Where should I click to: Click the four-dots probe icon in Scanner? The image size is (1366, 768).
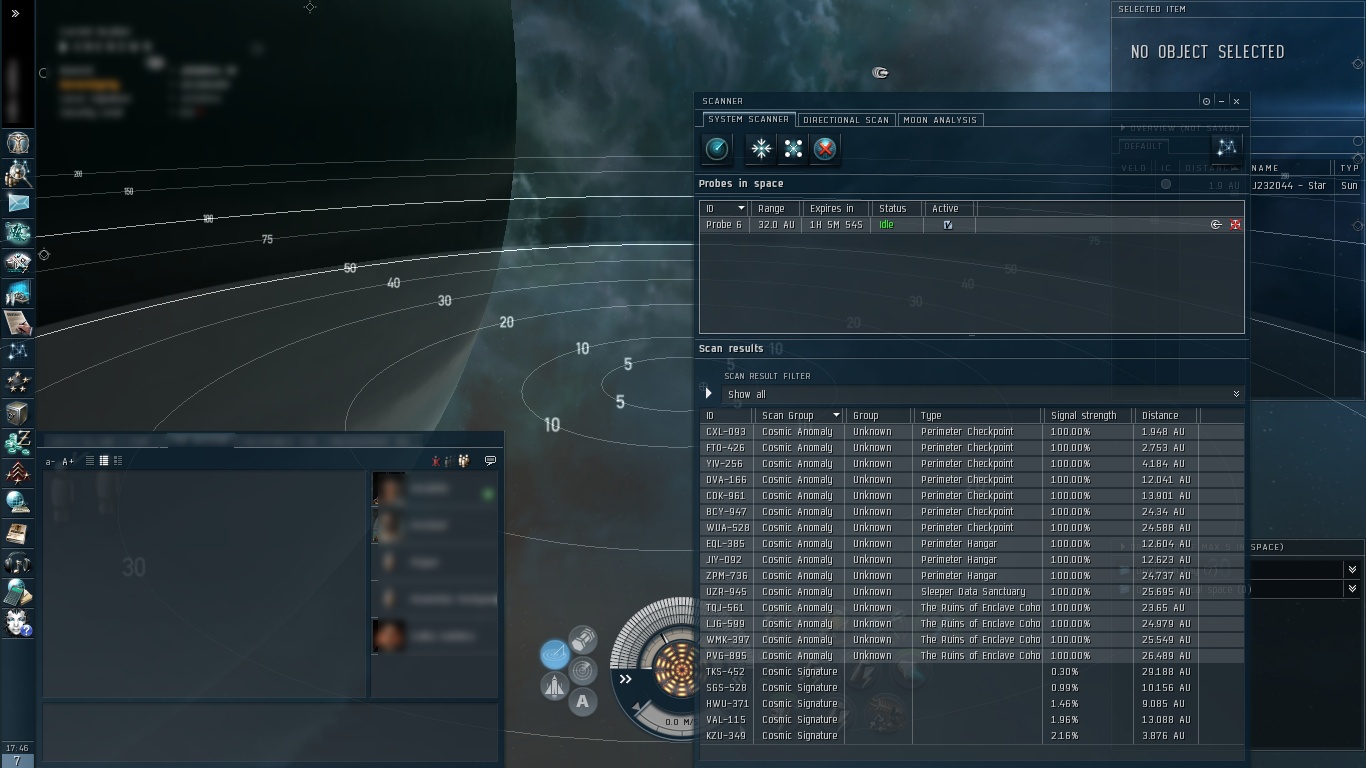[793, 149]
